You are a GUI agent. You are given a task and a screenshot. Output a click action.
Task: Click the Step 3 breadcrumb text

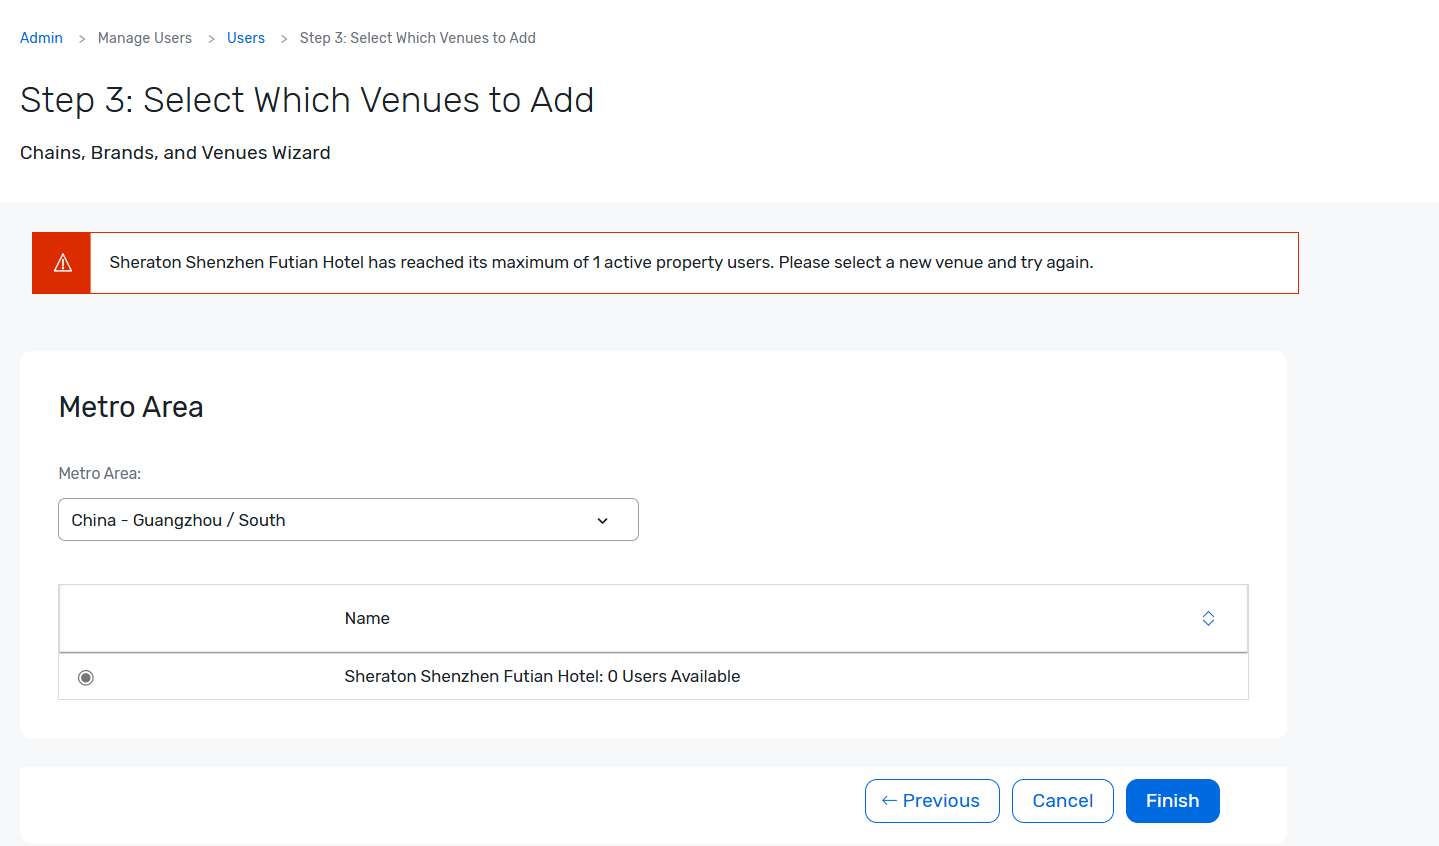[418, 38]
